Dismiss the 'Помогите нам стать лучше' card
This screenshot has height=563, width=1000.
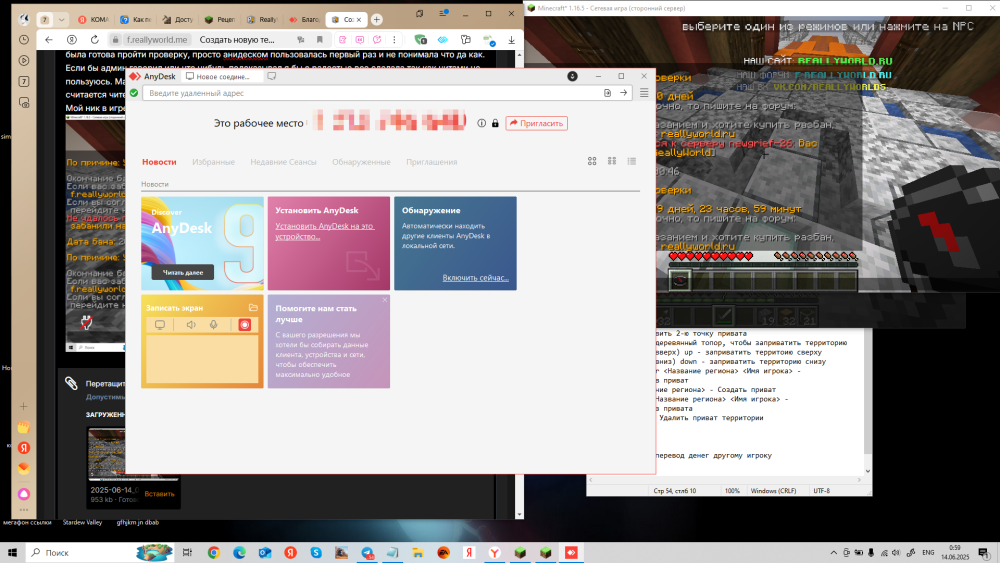pyautogui.click(x=385, y=300)
